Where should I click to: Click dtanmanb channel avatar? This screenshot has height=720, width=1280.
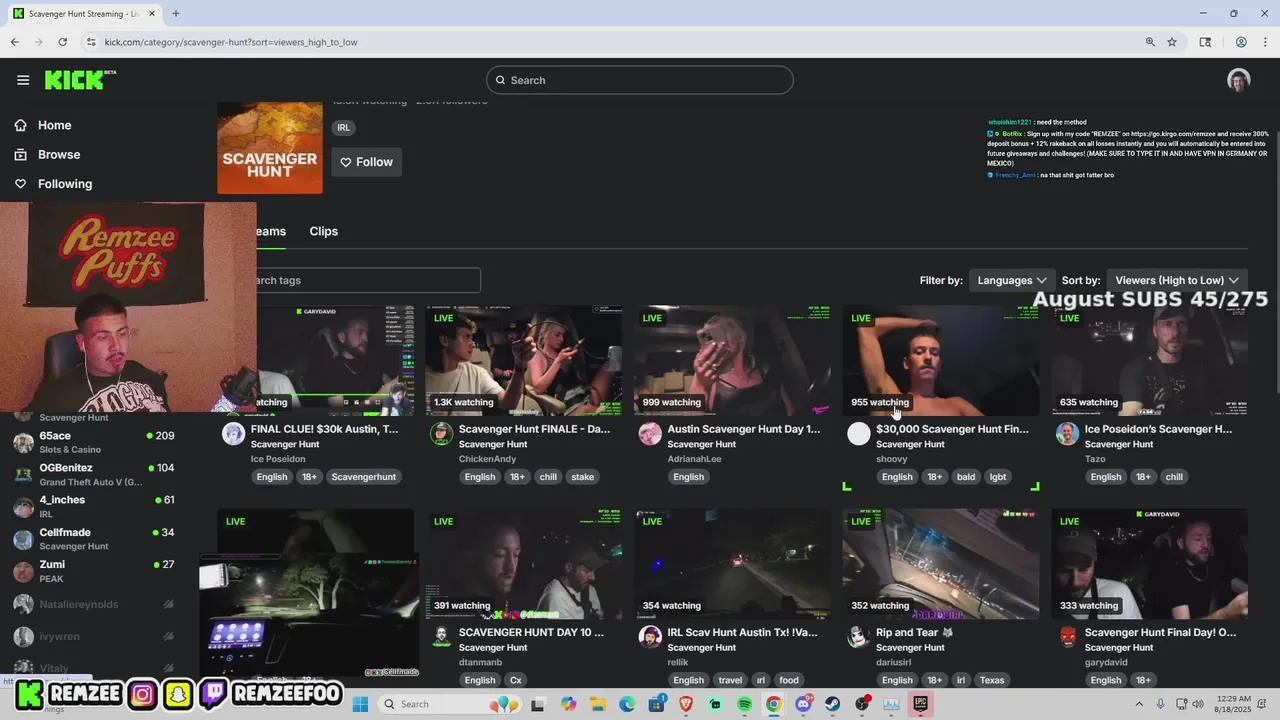(441, 637)
